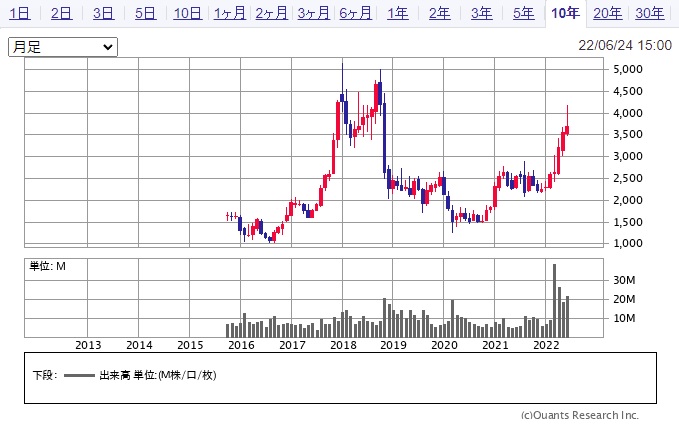Open the 1ヶ月 chart range
The height and width of the screenshot is (425, 679).
point(230,13)
